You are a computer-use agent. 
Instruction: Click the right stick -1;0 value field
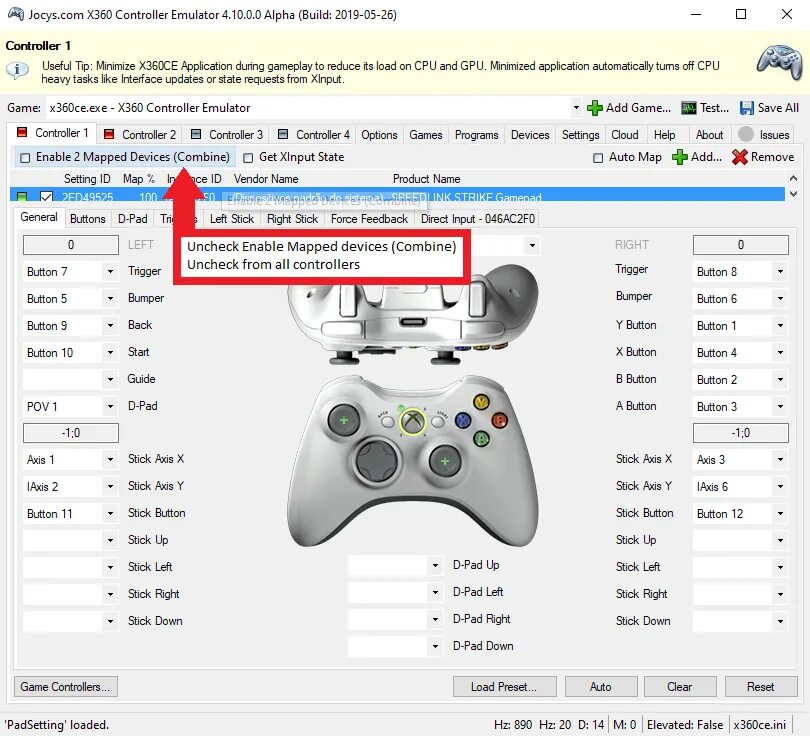(741, 433)
